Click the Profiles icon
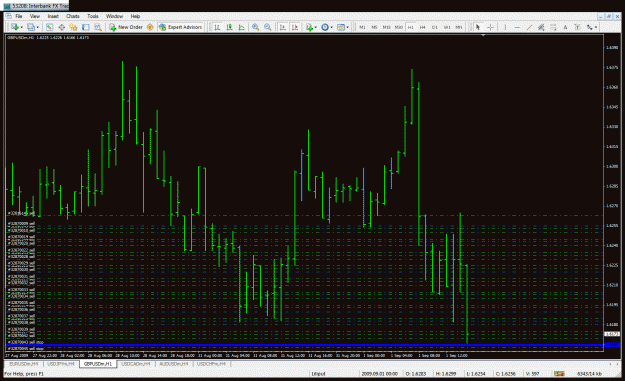This screenshot has width=625, height=381. point(31,27)
